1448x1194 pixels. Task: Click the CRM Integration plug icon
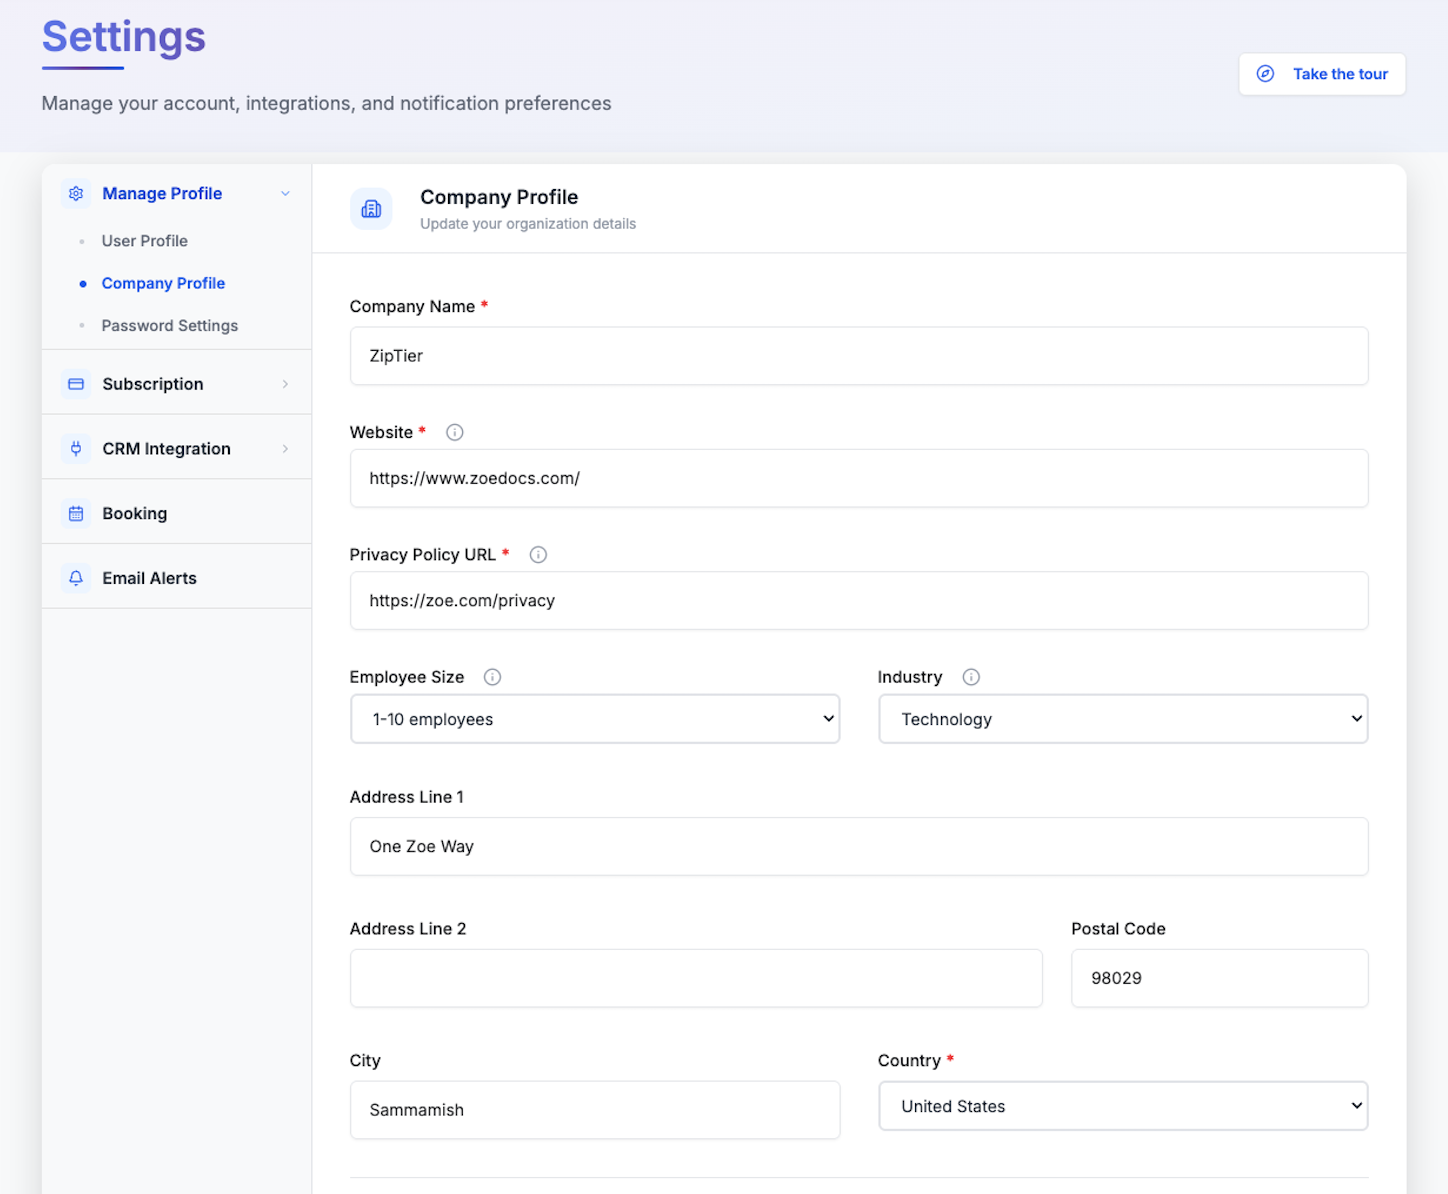tap(76, 449)
